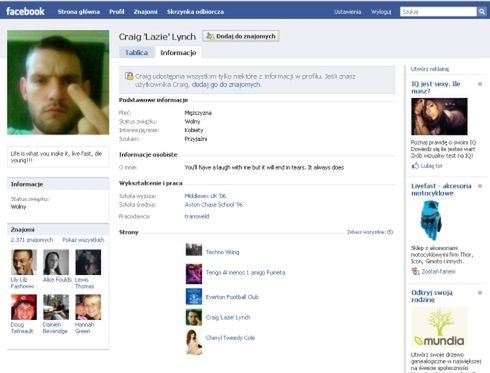
Task: Click the Lubię to thumbs-up icon
Action: [415, 165]
